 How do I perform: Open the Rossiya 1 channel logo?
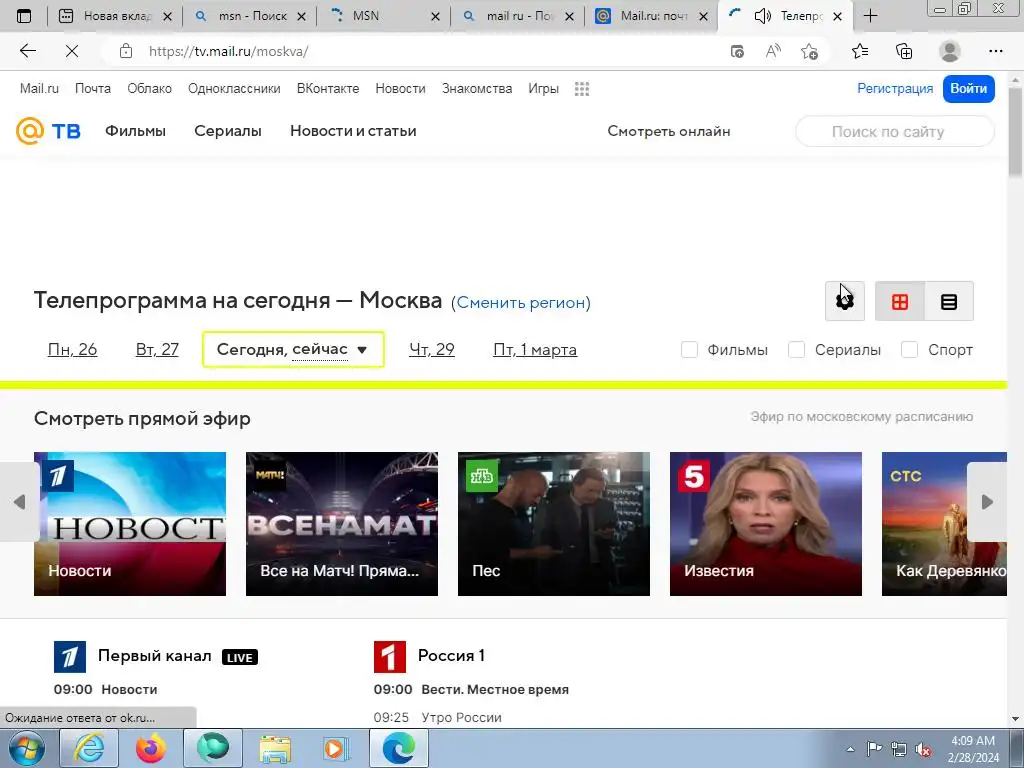click(x=390, y=656)
